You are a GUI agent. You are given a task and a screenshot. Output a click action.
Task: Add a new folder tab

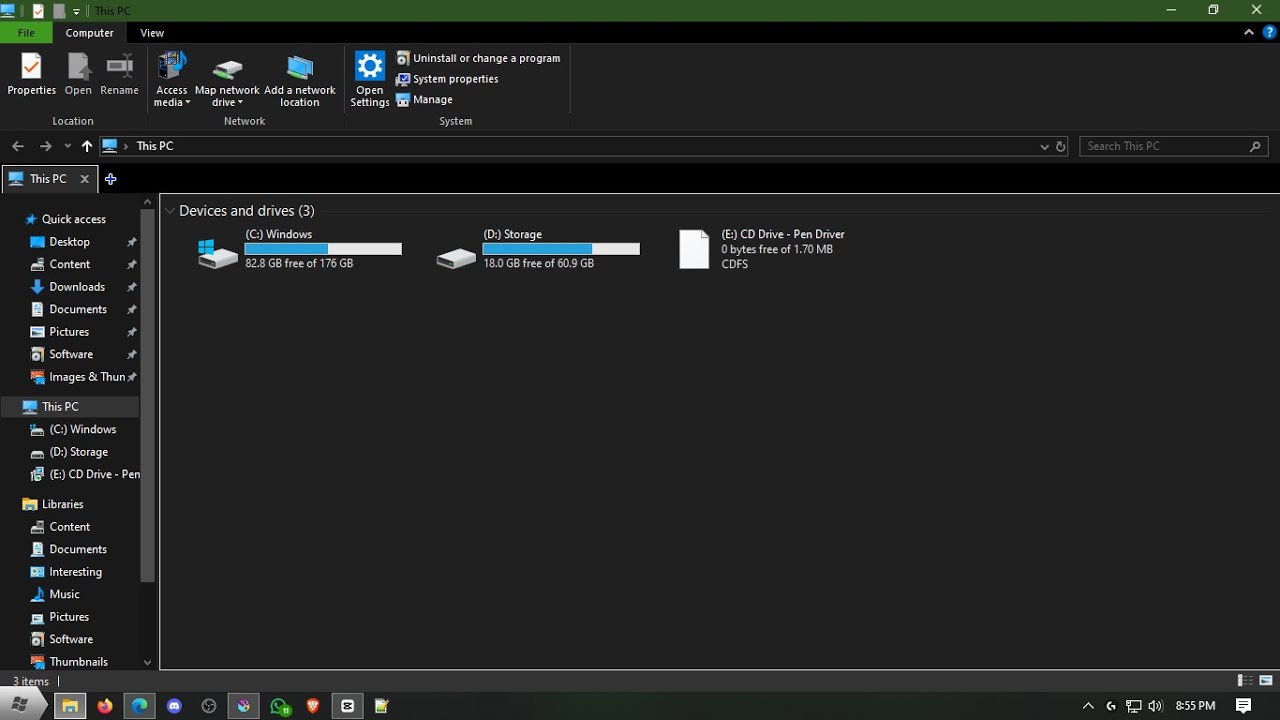110,179
